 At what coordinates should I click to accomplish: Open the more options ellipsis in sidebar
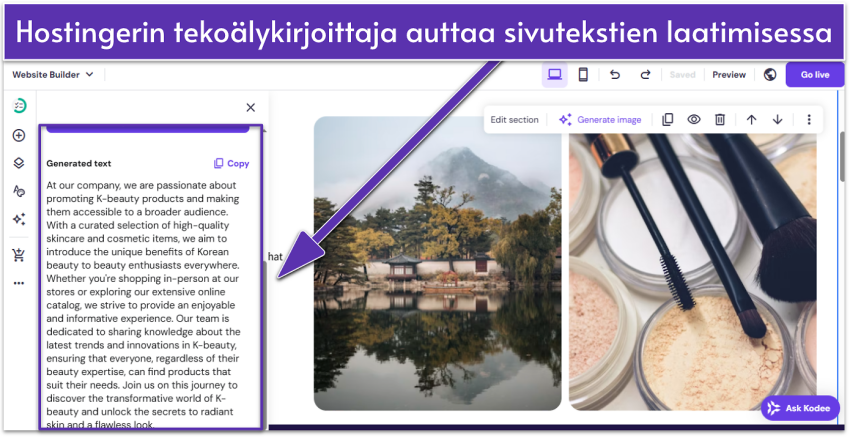click(x=19, y=283)
